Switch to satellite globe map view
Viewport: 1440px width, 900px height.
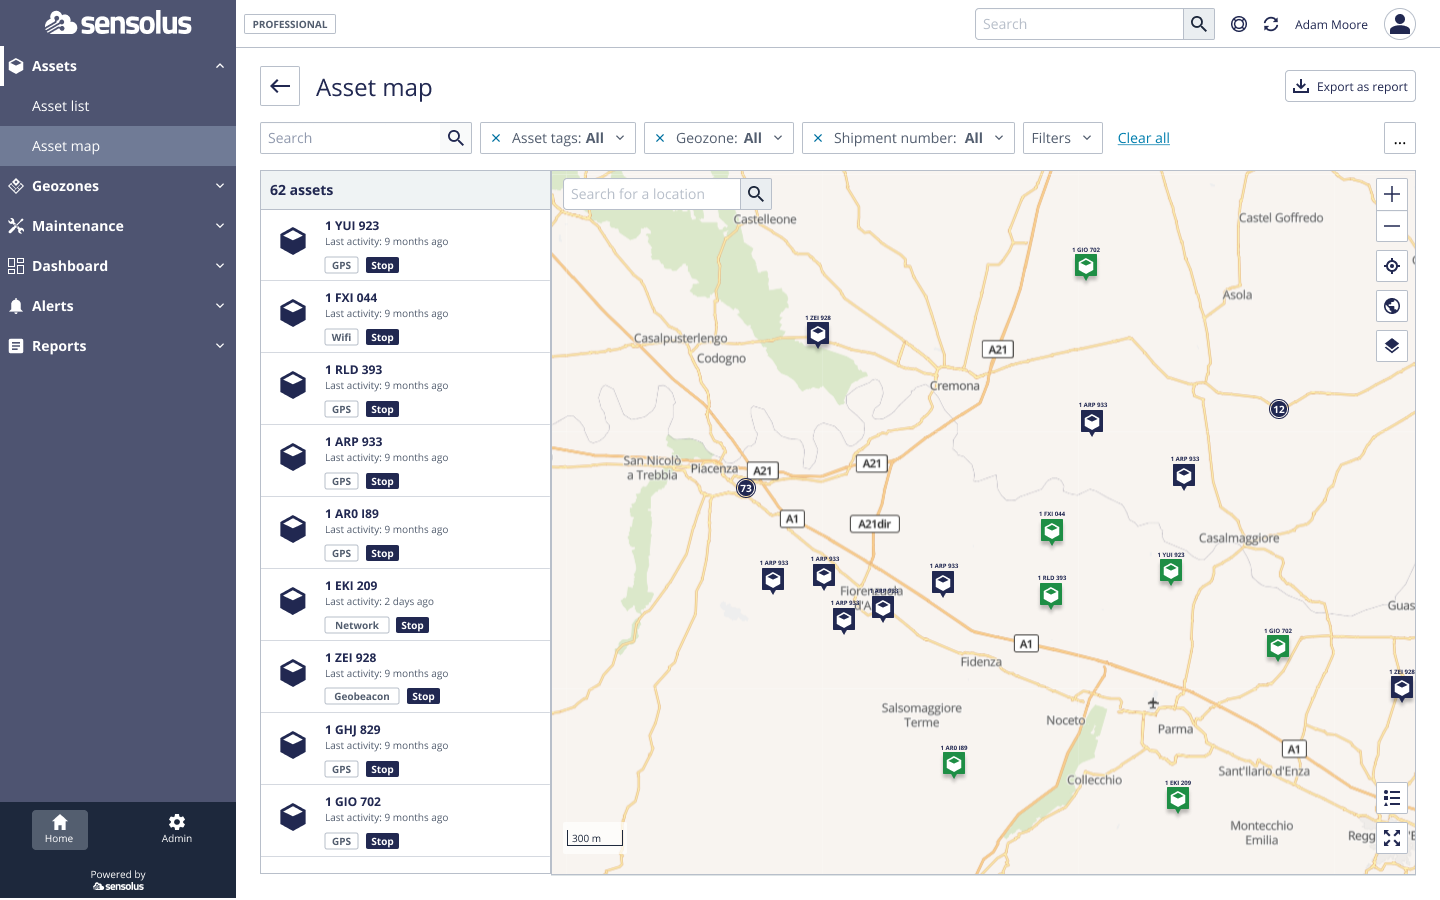[1391, 305]
